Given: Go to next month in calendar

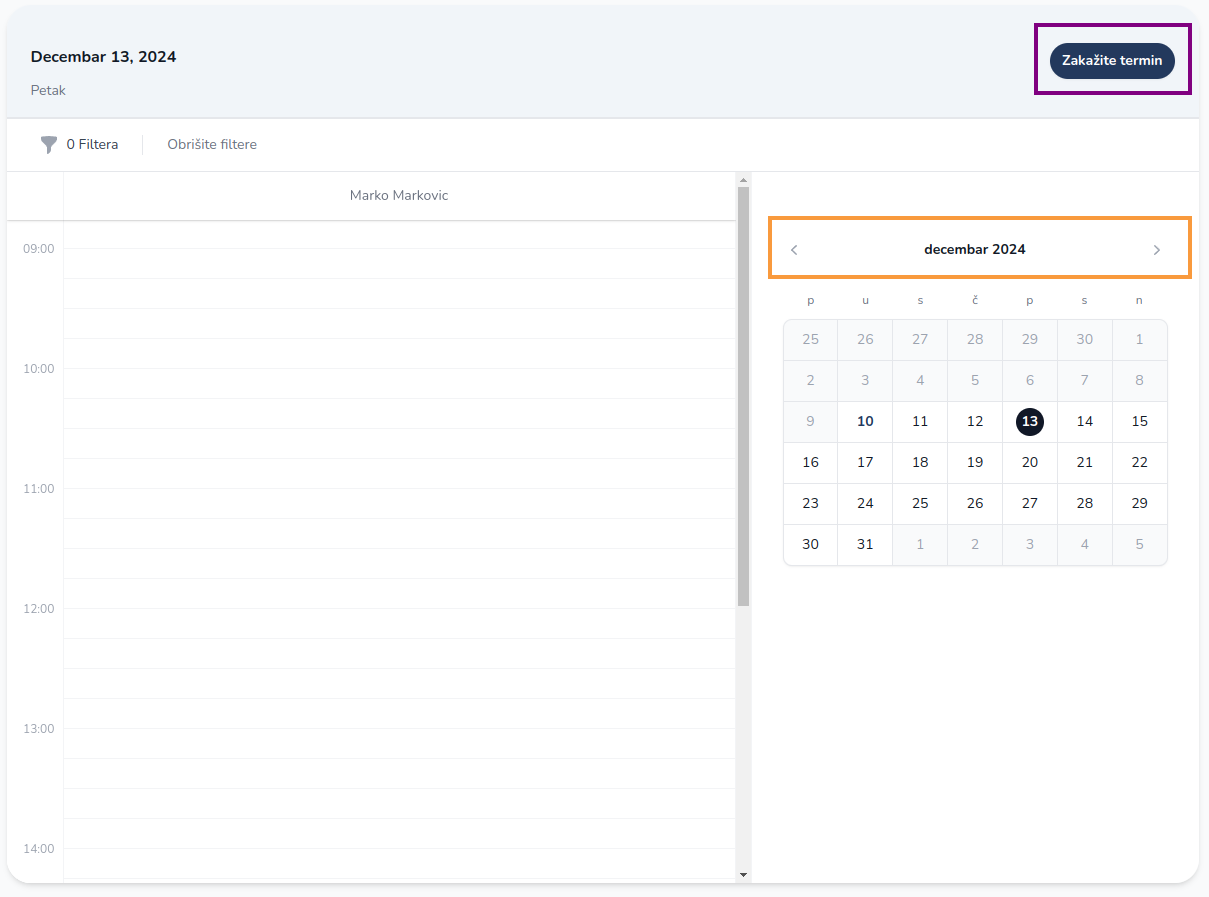Looking at the screenshot, I should click(1157, 250).
